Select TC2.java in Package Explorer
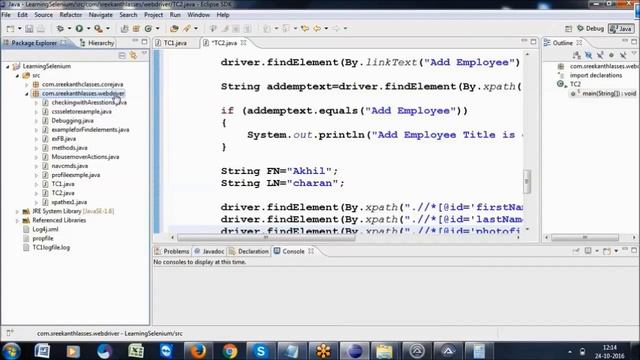The width and height of the screenshot is (640, 360). click(x=63, y=193)
